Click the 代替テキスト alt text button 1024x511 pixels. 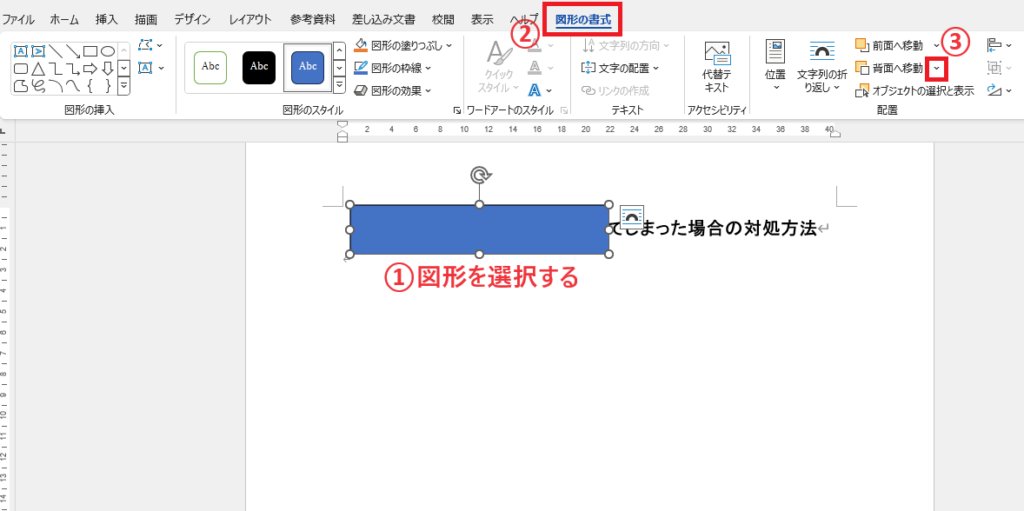[716, 67]
